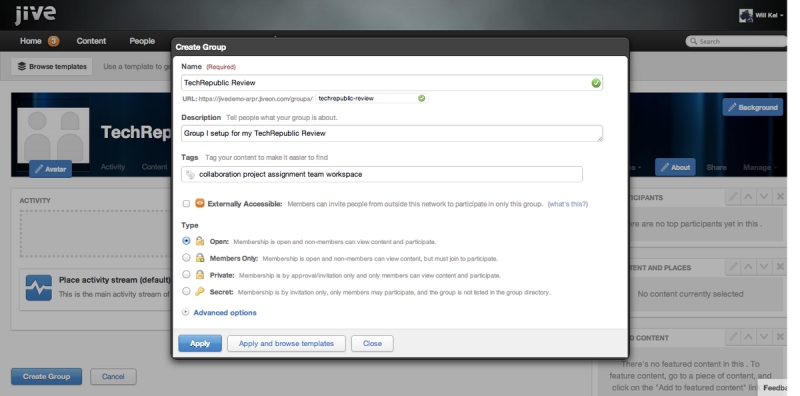
Task: Click the About edit button
Action: tap(675, 167)
